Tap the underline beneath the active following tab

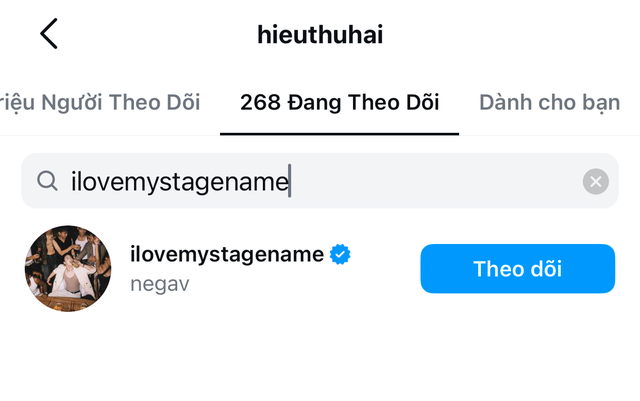[339, 133]
